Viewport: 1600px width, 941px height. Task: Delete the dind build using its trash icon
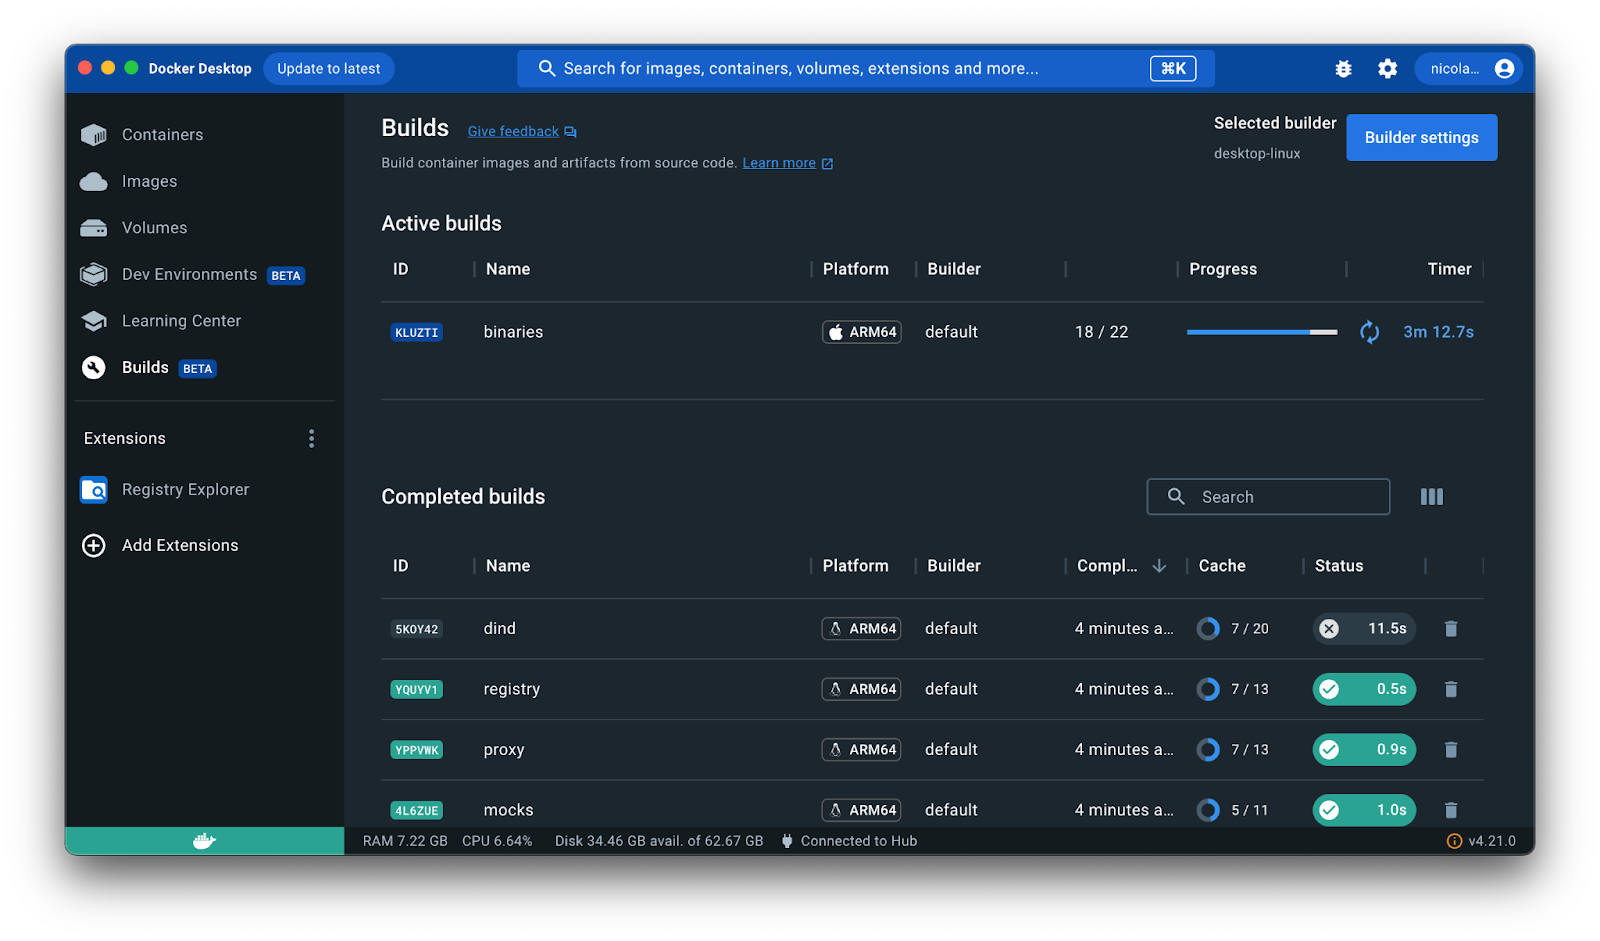[1450, 628]
